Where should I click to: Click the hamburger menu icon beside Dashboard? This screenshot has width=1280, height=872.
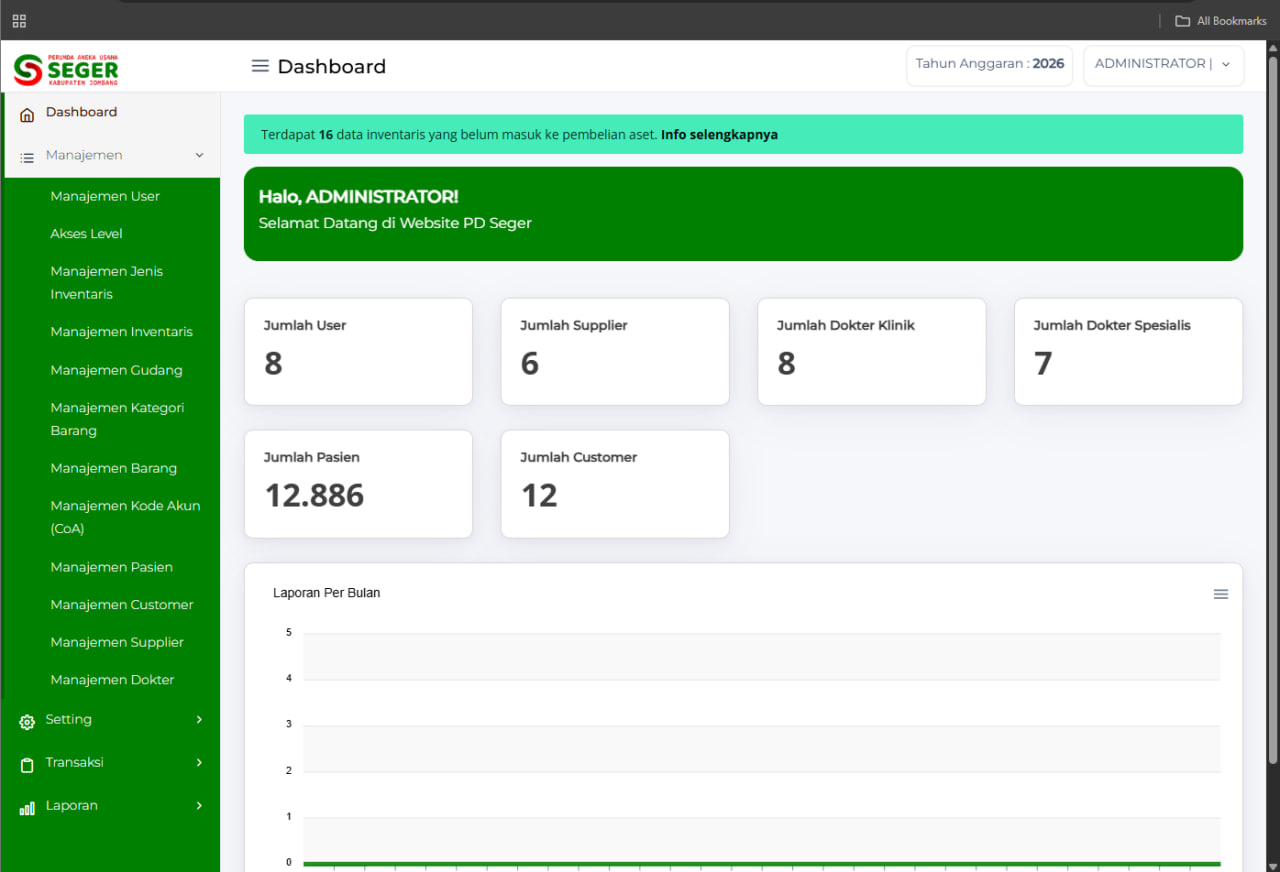260,66
